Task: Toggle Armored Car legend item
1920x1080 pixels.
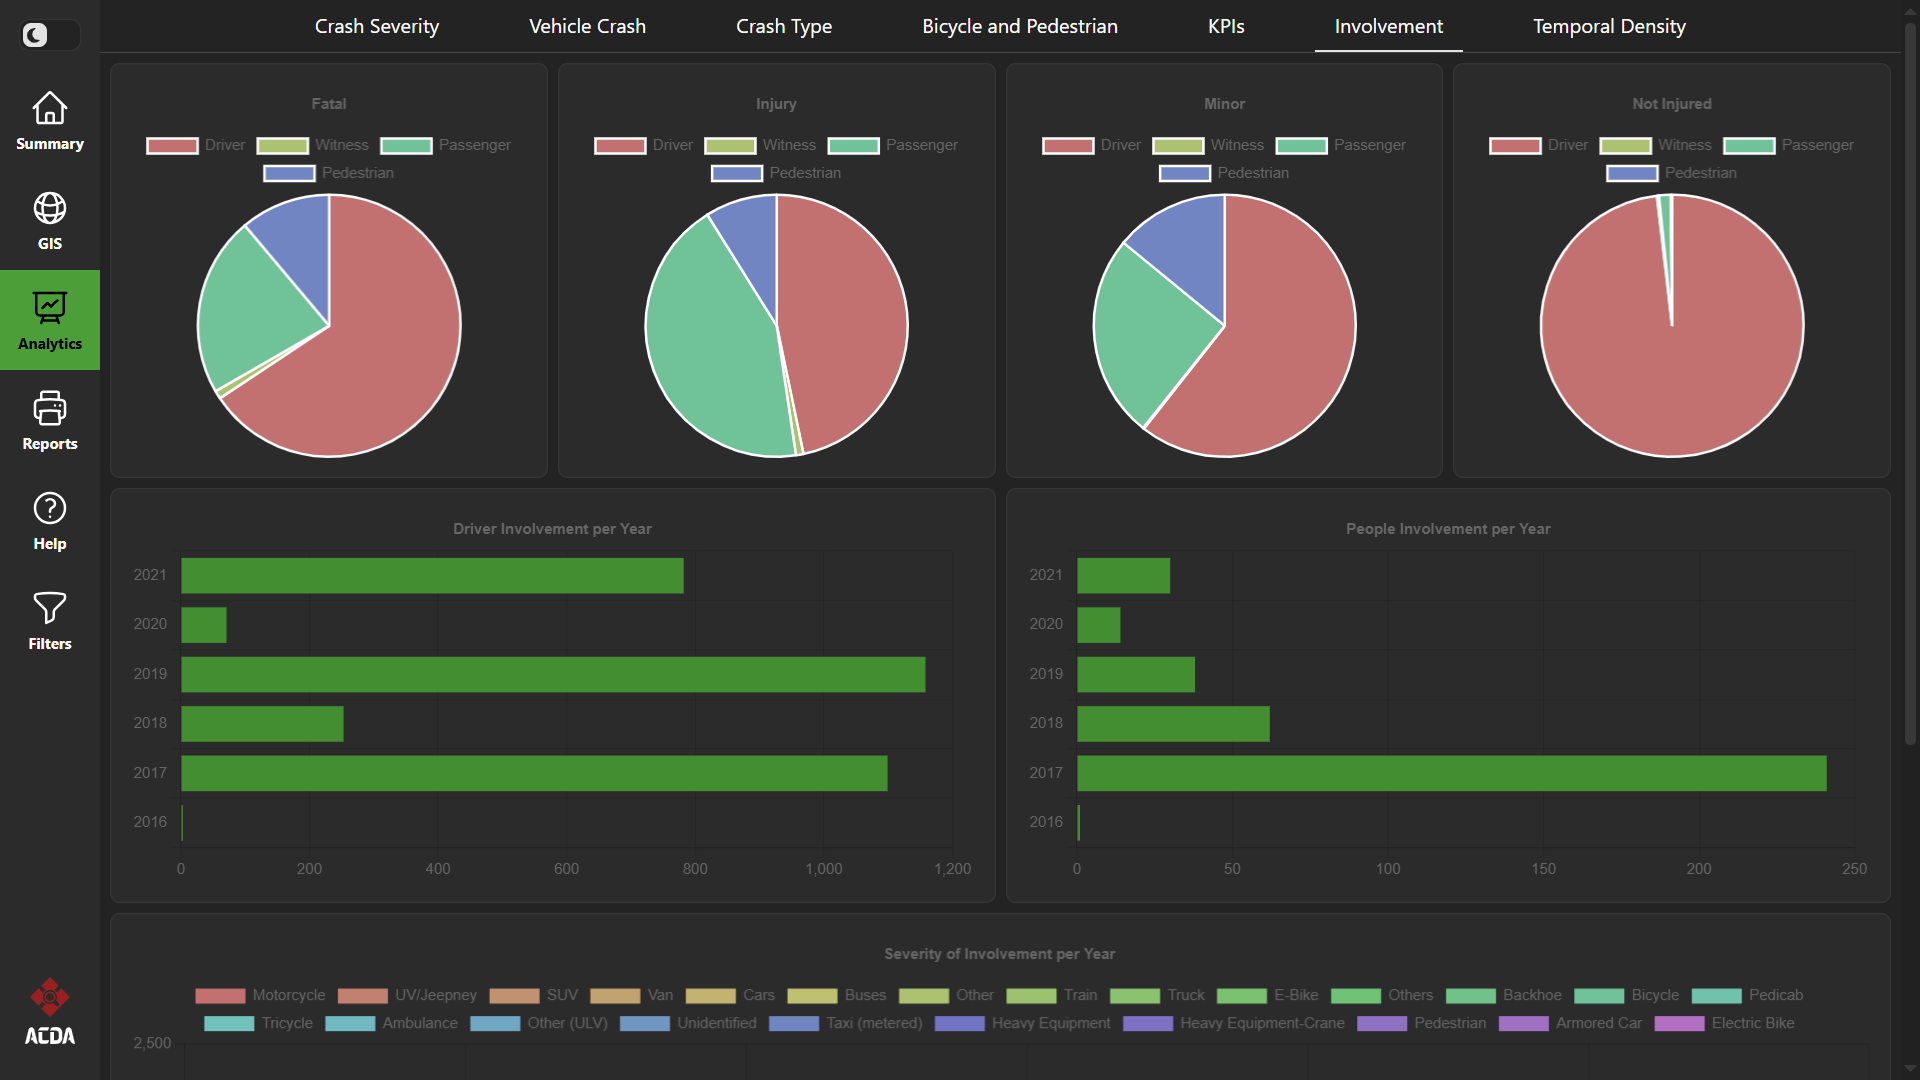Action: (x=1570, y=1023)
